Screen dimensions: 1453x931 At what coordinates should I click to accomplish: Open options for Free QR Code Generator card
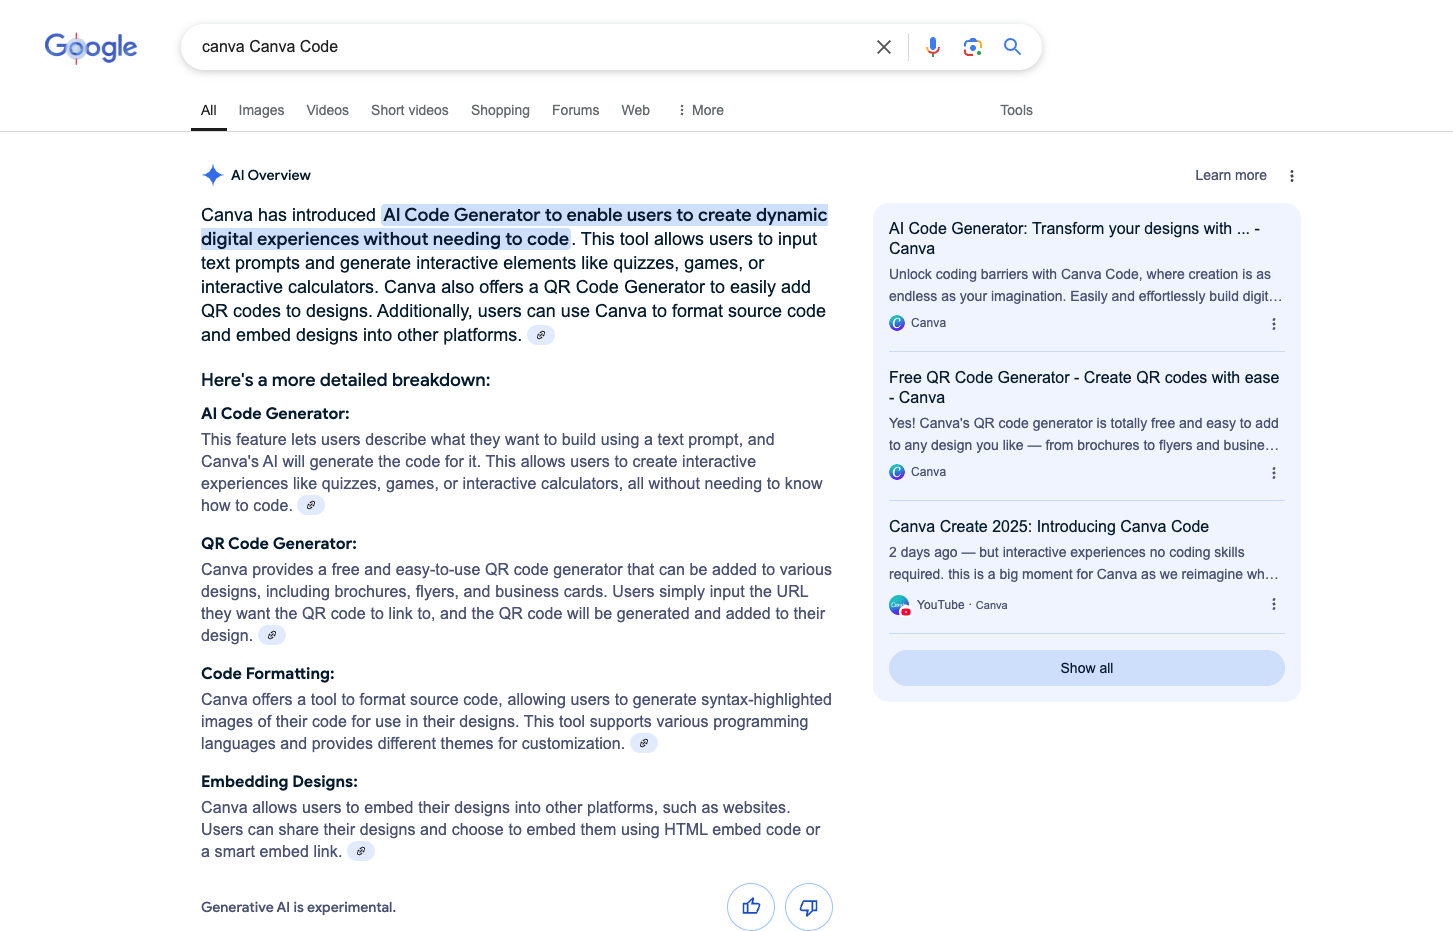click(x=1274, y=473)
